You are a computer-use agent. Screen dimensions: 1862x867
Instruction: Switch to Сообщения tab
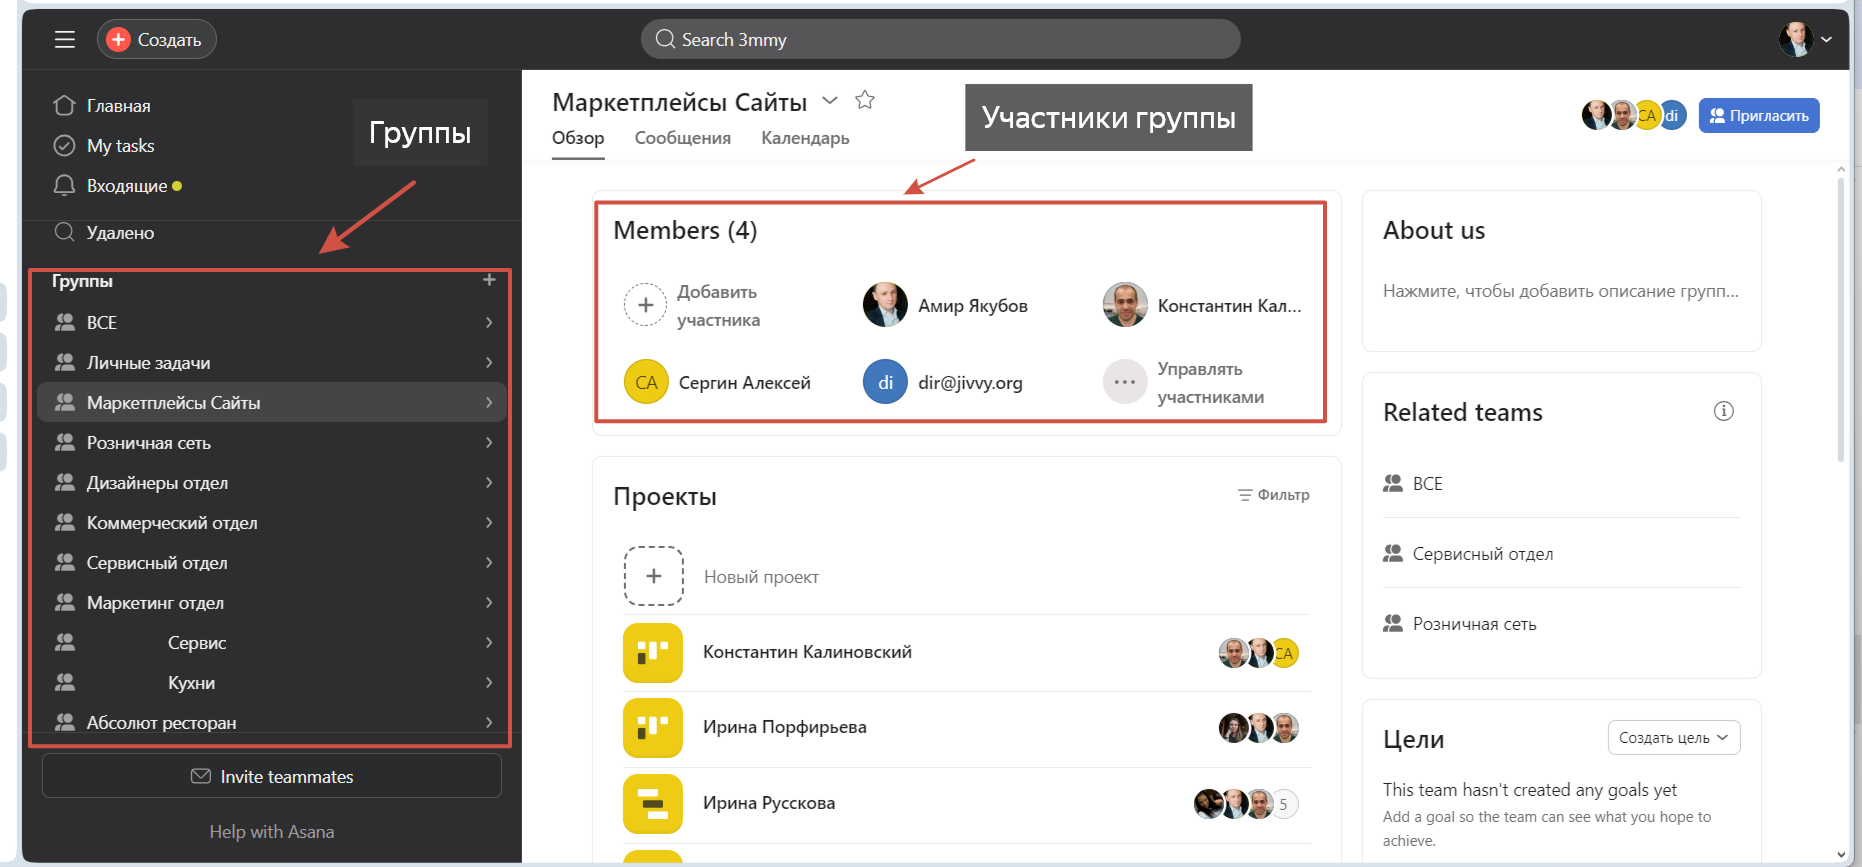coord(683,138)
